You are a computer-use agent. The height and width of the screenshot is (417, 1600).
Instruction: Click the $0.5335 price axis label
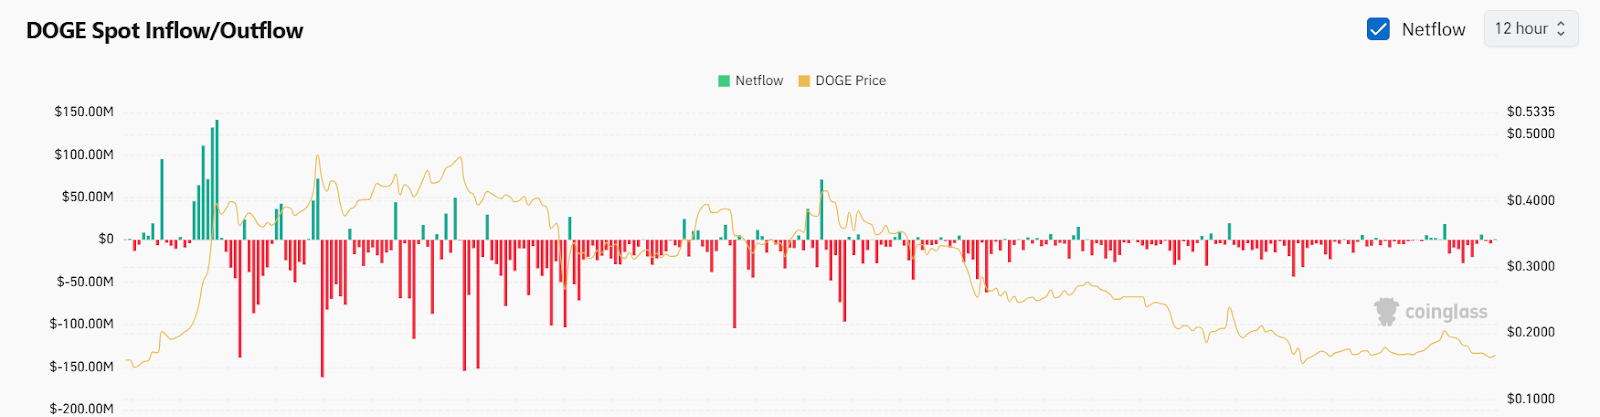pyautogui.click(x=1531, y=112)
